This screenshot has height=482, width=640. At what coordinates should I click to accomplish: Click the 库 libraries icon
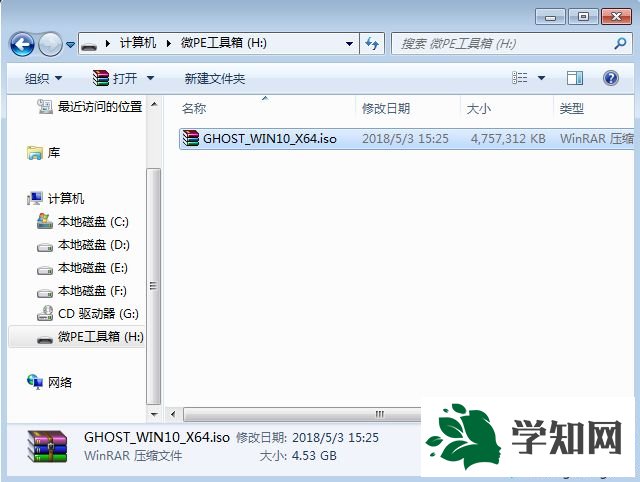point(35,153)
